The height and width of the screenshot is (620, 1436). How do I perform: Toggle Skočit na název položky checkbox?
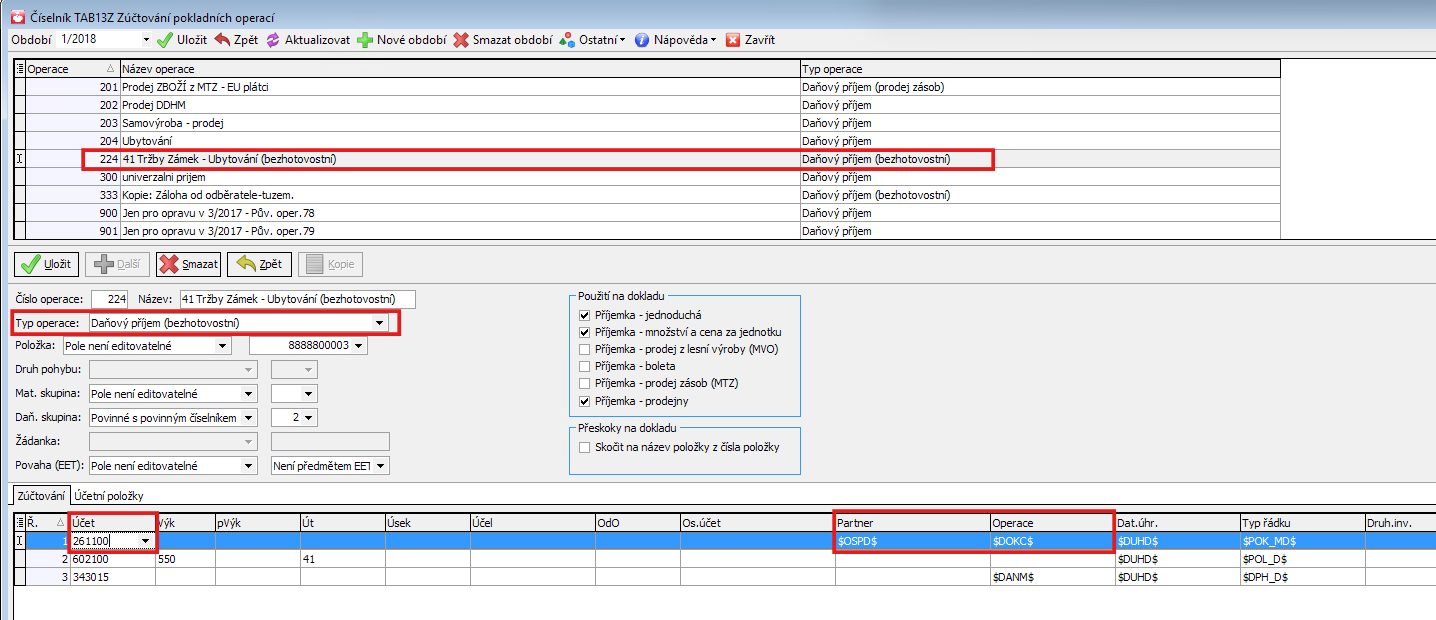pos(585,447)
